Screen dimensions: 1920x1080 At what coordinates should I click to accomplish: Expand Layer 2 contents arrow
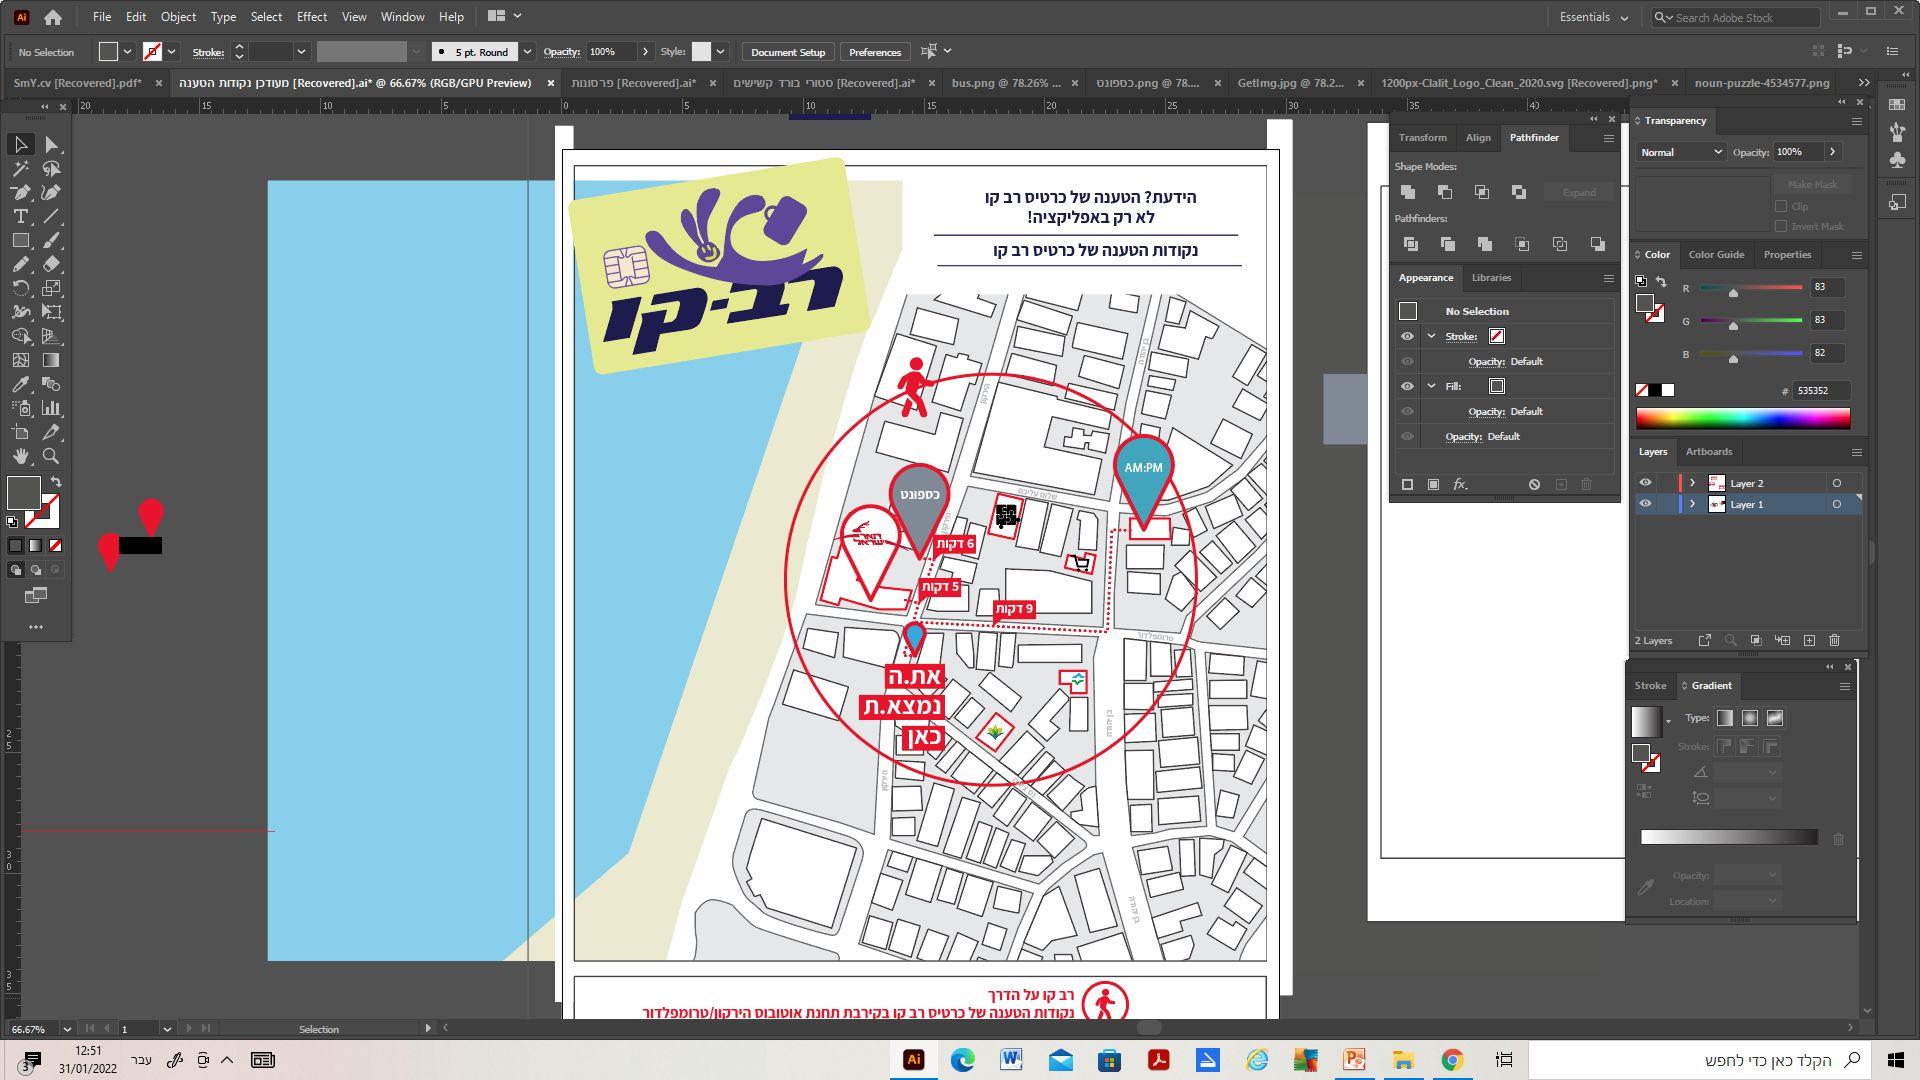point(1692,483)
